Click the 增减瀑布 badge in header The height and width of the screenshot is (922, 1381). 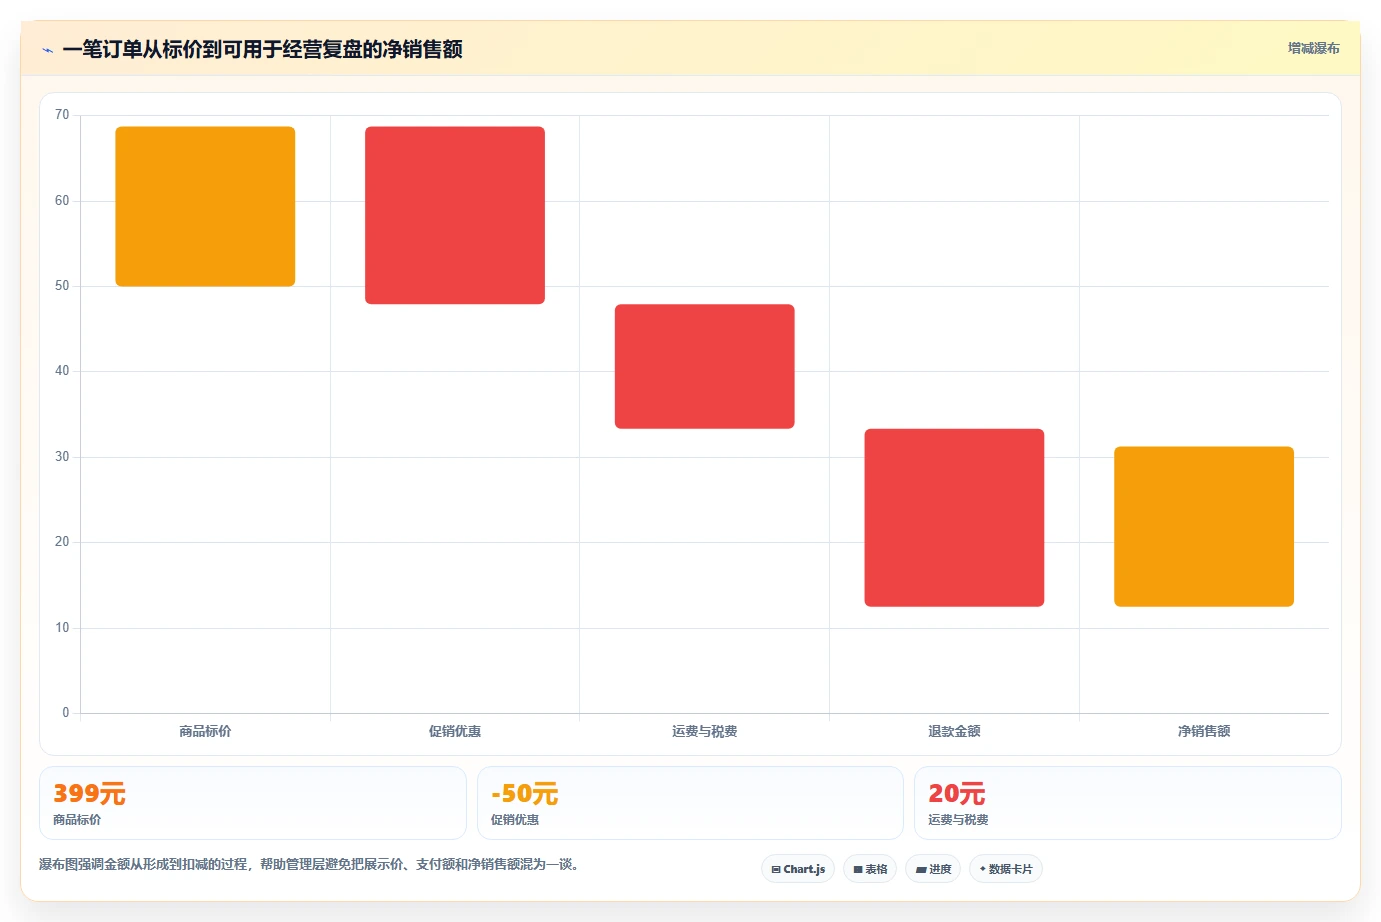pos(1313,48)
